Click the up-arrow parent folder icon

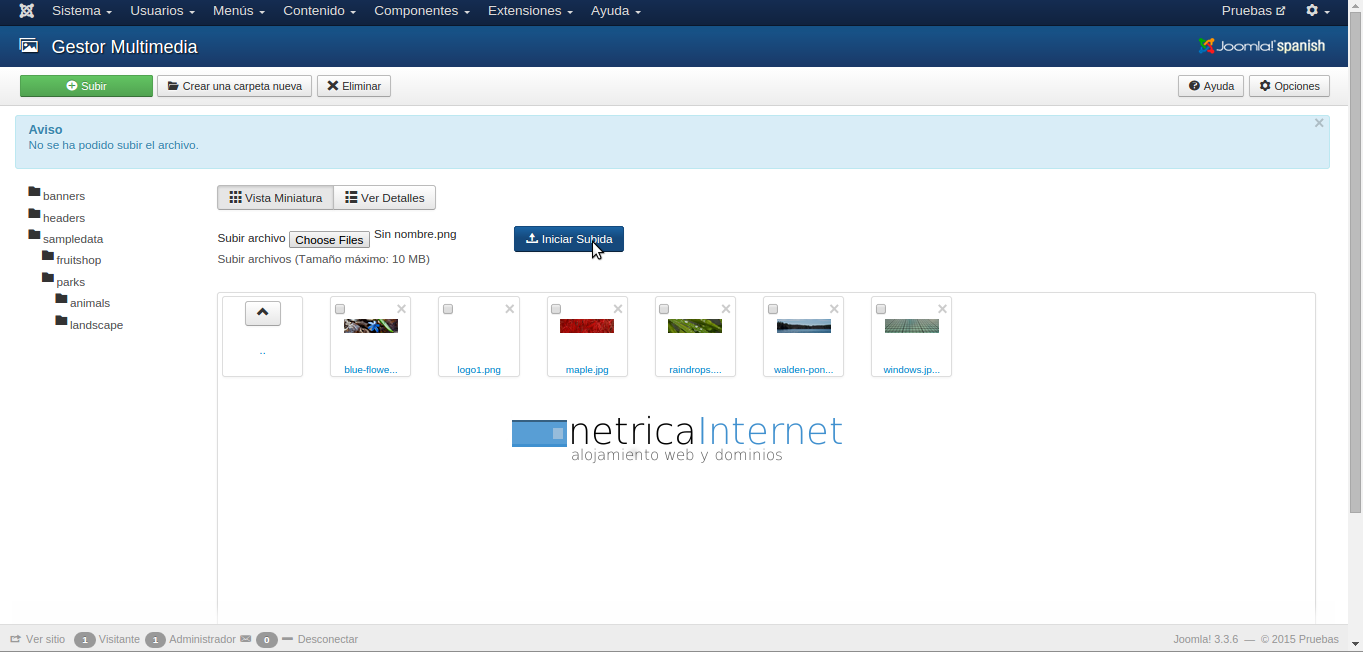(x=262, y=313)
